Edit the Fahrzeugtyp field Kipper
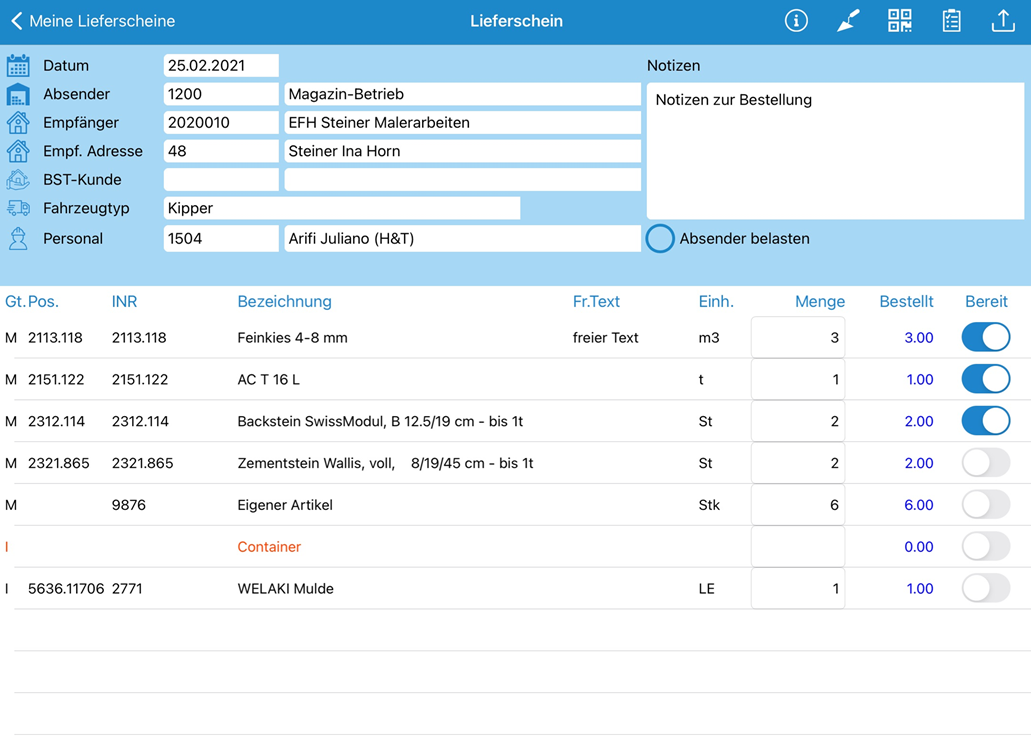The height and width of the screenshot is (737, 1031). click(342, 208)
